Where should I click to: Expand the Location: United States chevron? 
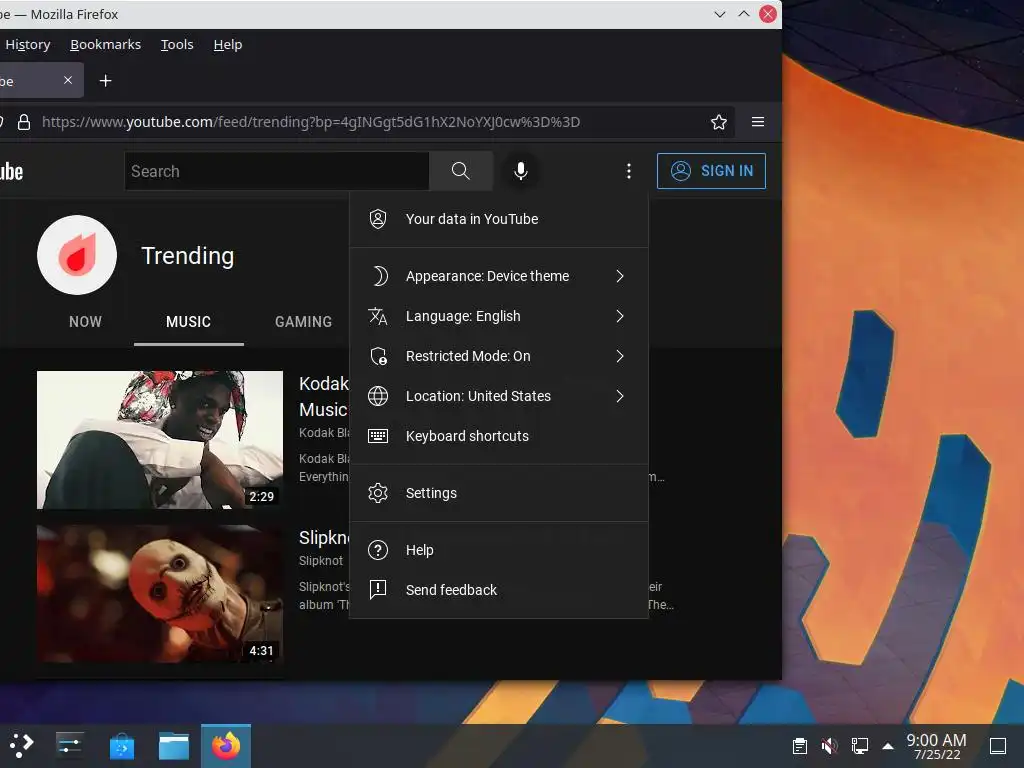620,396
